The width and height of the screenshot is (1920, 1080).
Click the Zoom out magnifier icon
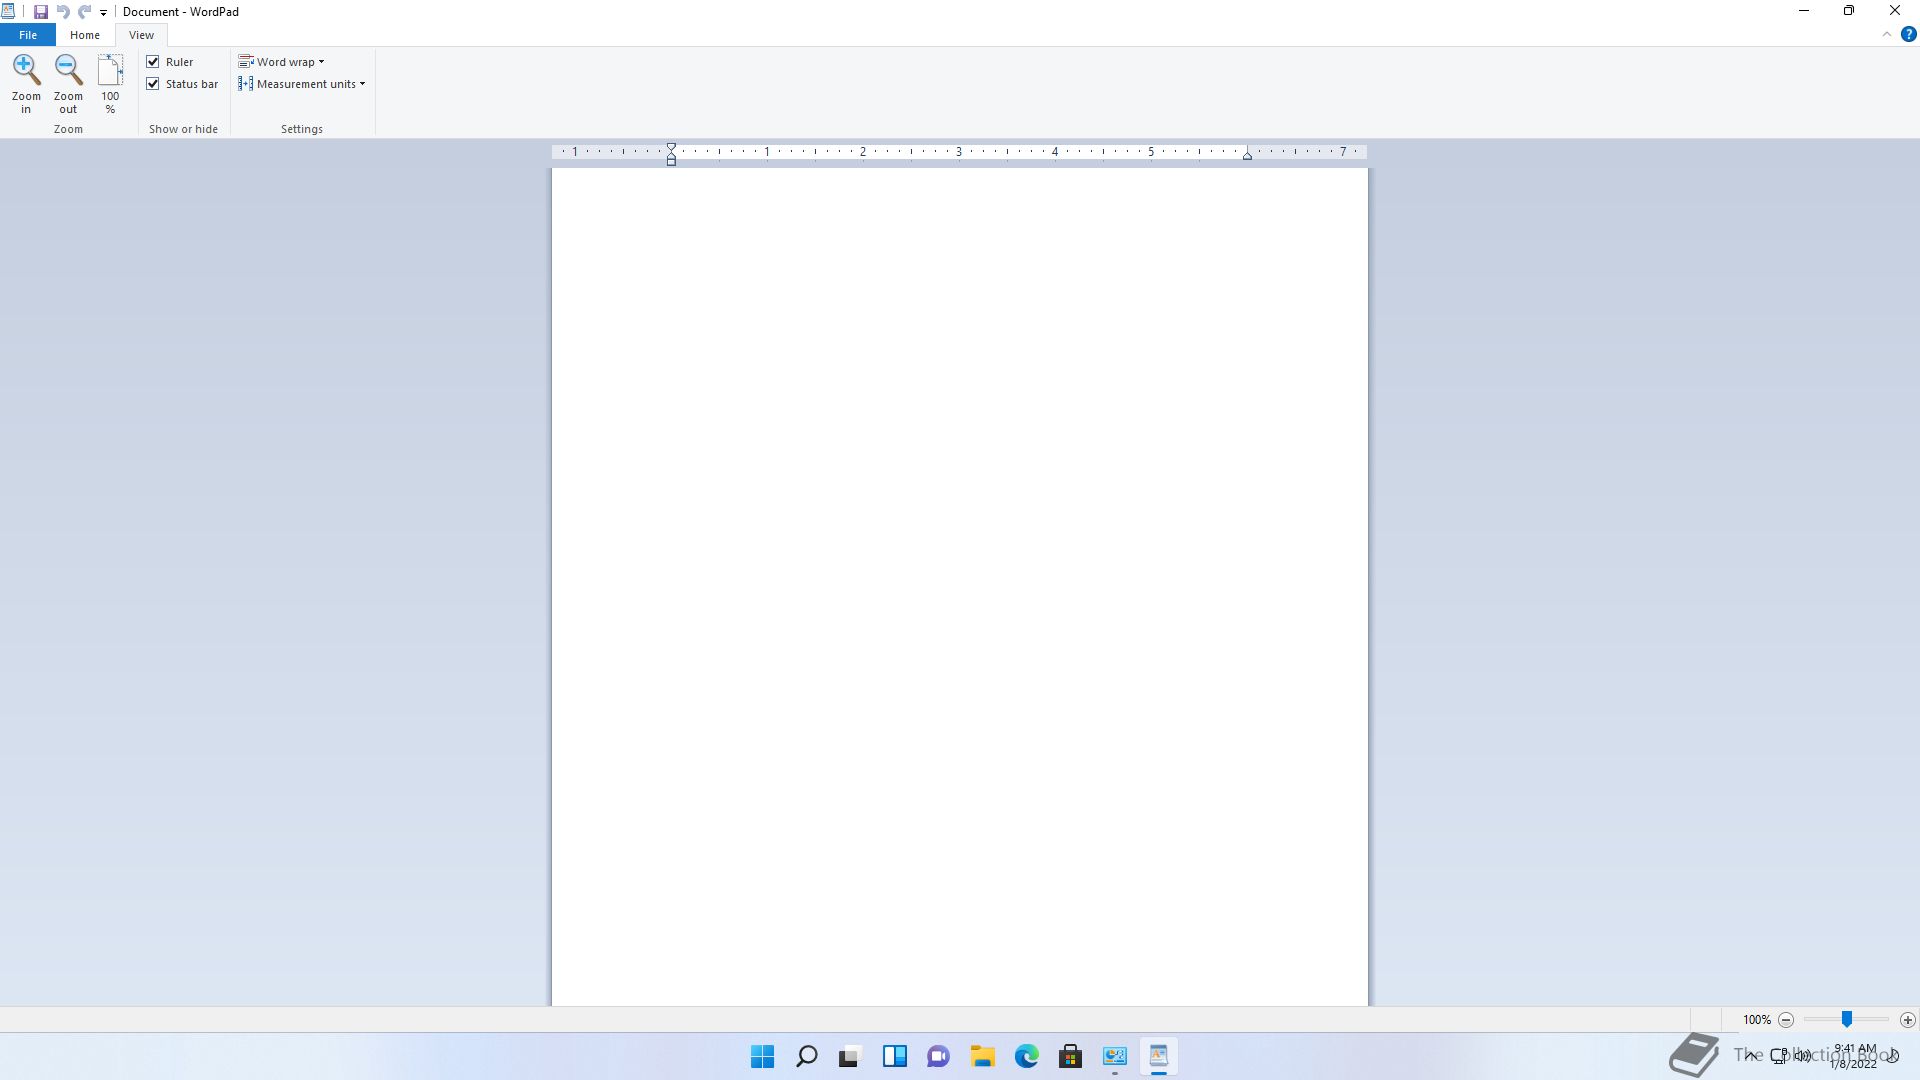point(68,70)
